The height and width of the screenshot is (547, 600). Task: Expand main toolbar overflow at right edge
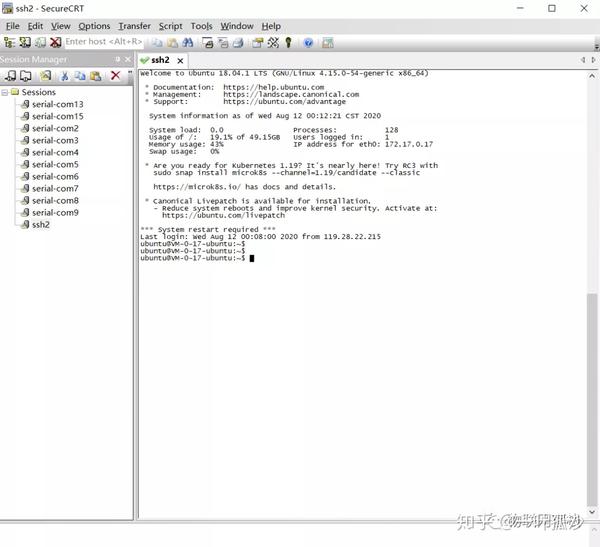point(597,46)
